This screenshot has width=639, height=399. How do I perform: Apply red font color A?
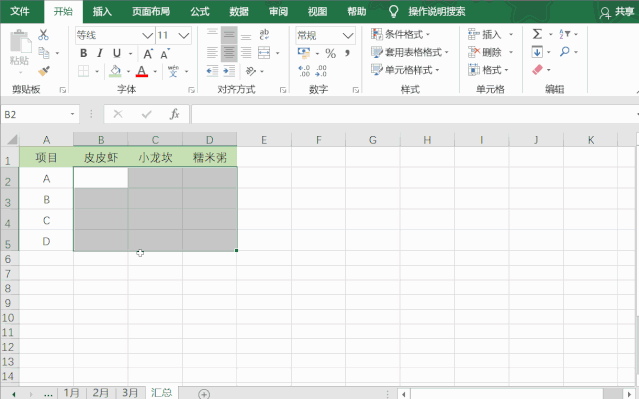[x=142, y=71]
